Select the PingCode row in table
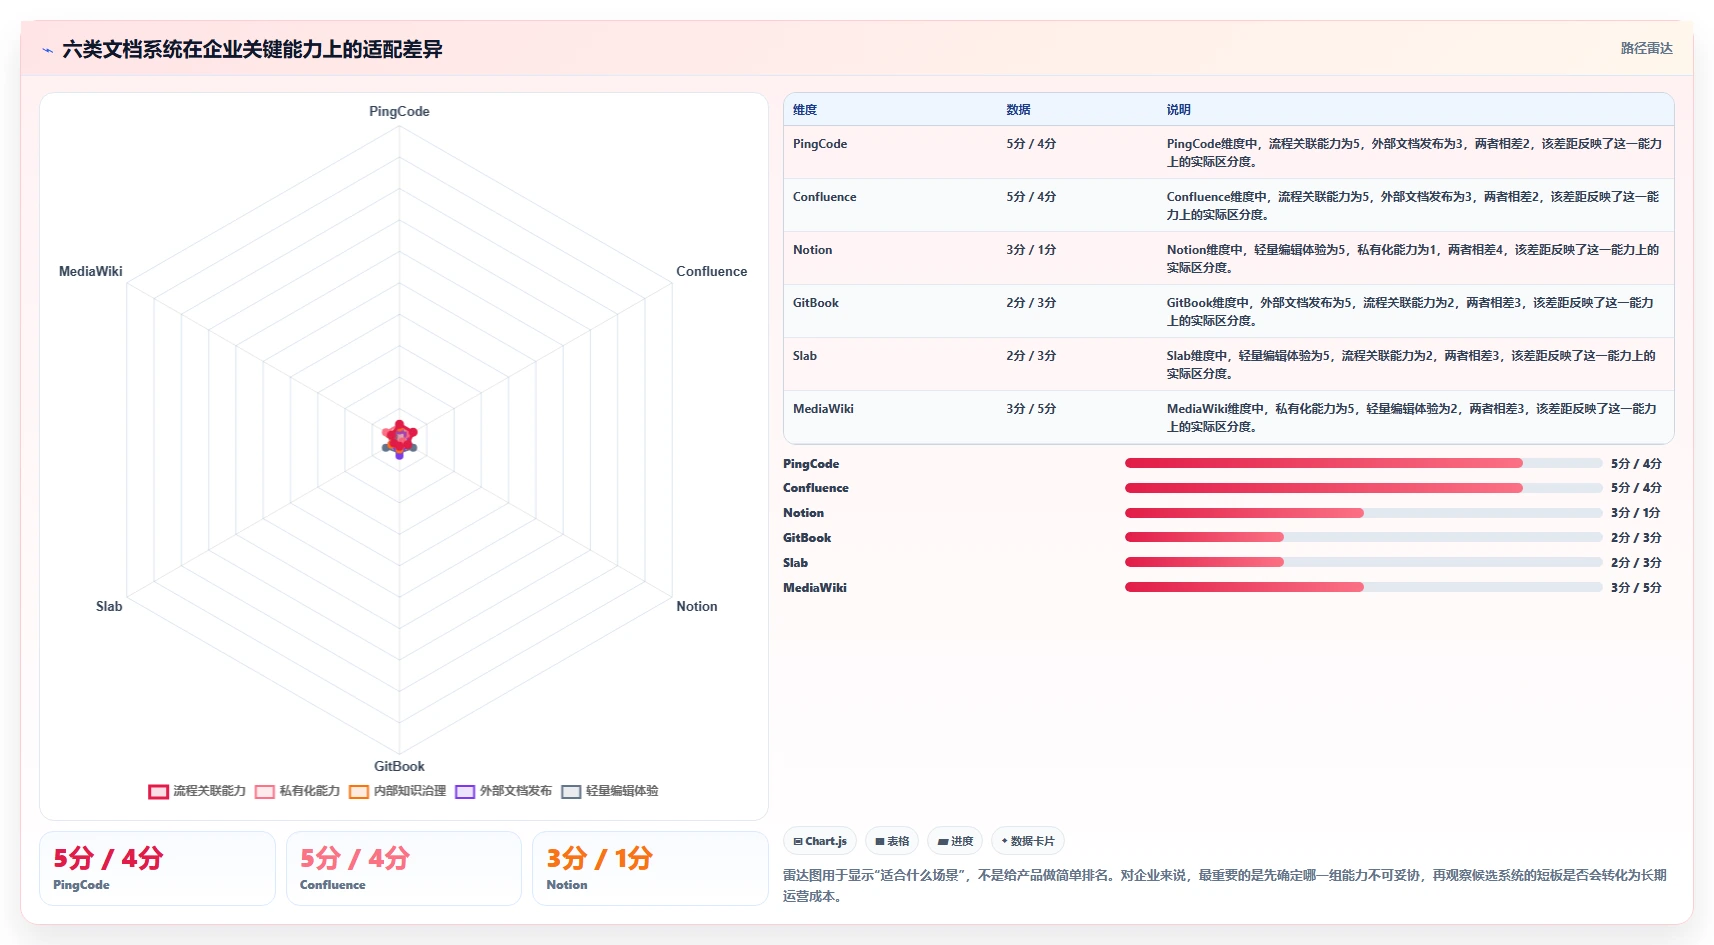1714x945 pixels. click(x=1228, y=152)
